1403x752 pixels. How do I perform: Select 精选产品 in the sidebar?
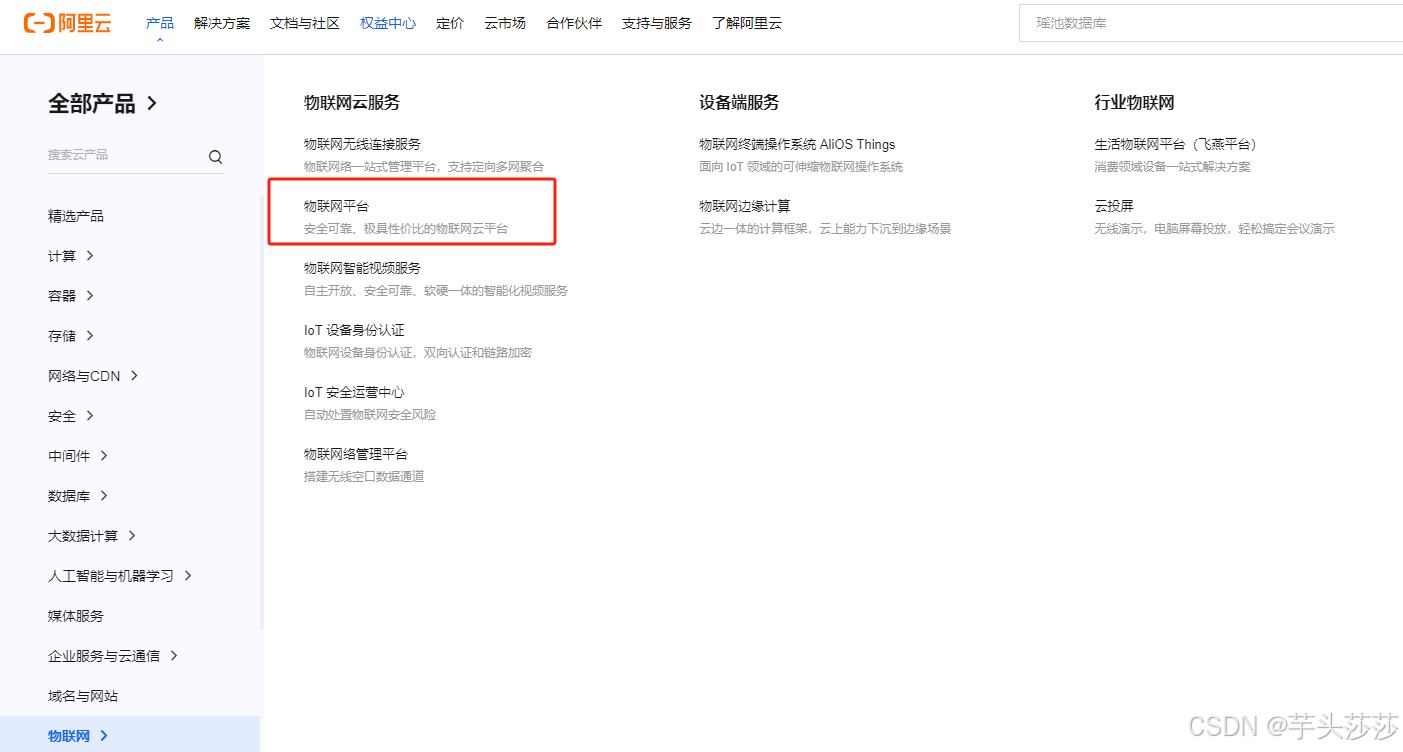point(76,216)
